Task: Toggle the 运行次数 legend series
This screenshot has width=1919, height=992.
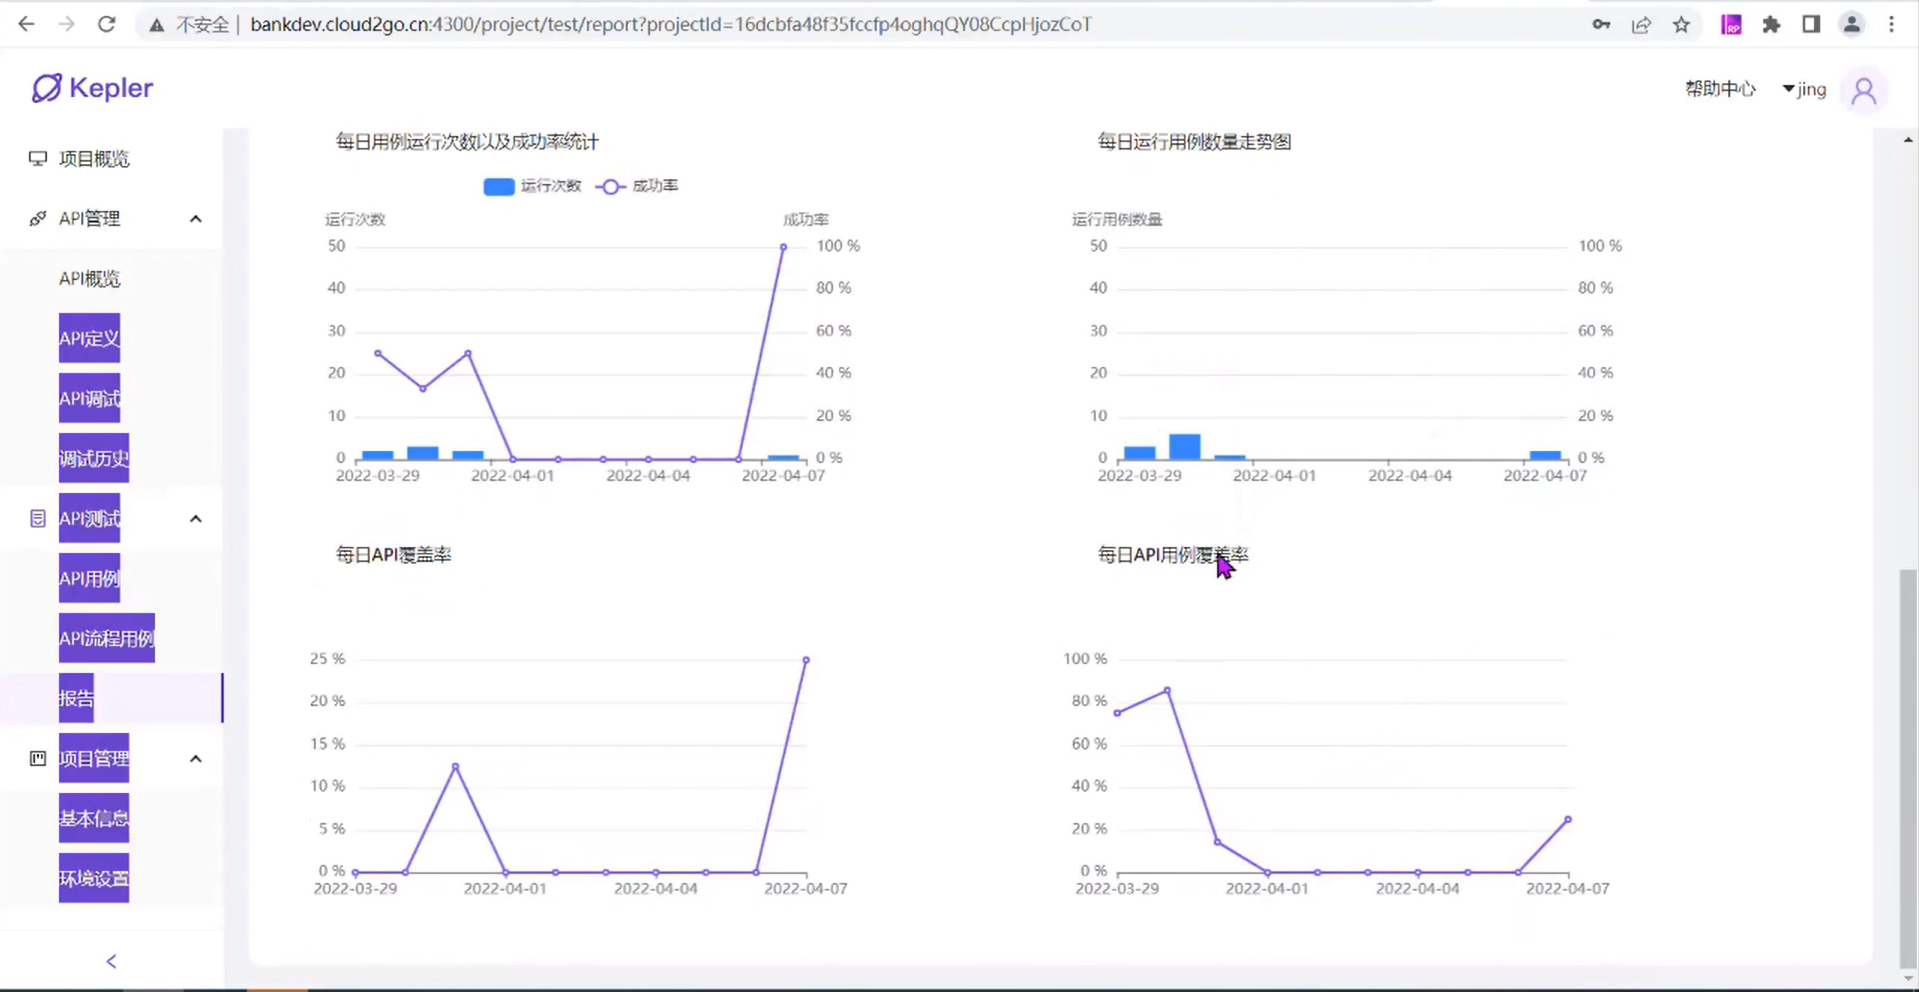Action: click(532, 186)
